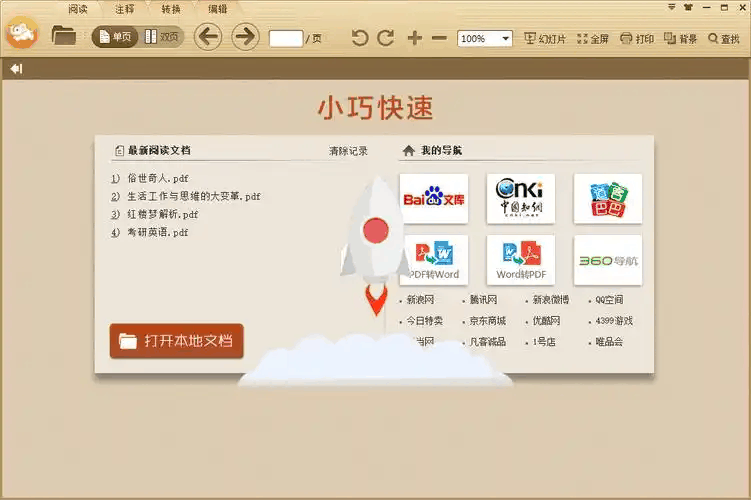Open the 100% zoom level dropdown
The height and width of the screenshot is (500, 751).
[x=505, y=39]
